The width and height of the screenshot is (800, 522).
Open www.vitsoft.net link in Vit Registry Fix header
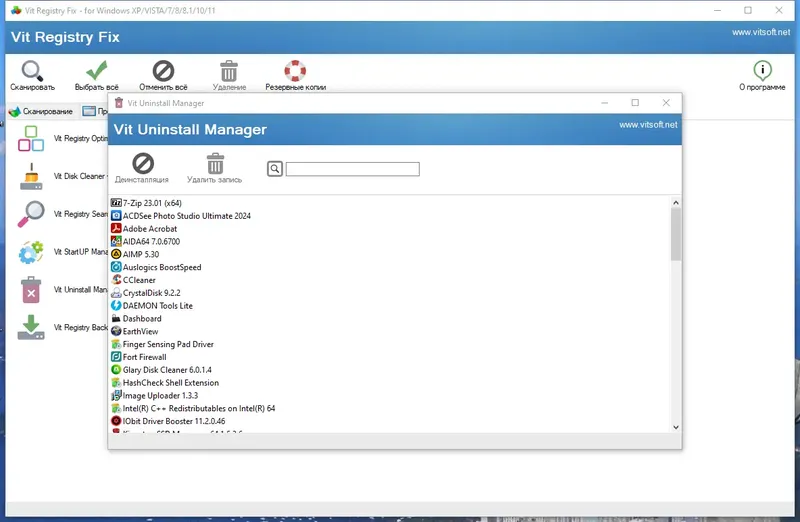761,32
